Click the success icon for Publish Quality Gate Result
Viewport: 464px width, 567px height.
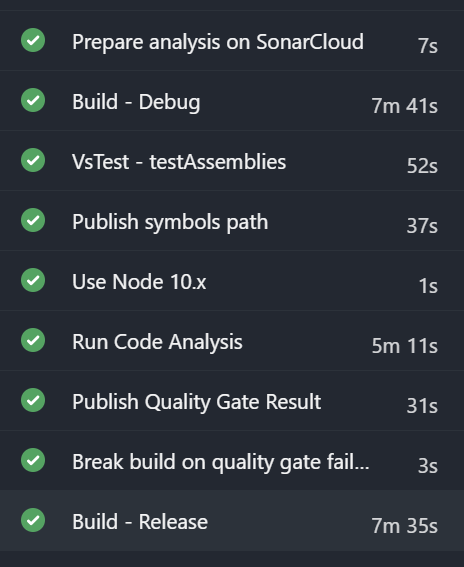(33, 400)
